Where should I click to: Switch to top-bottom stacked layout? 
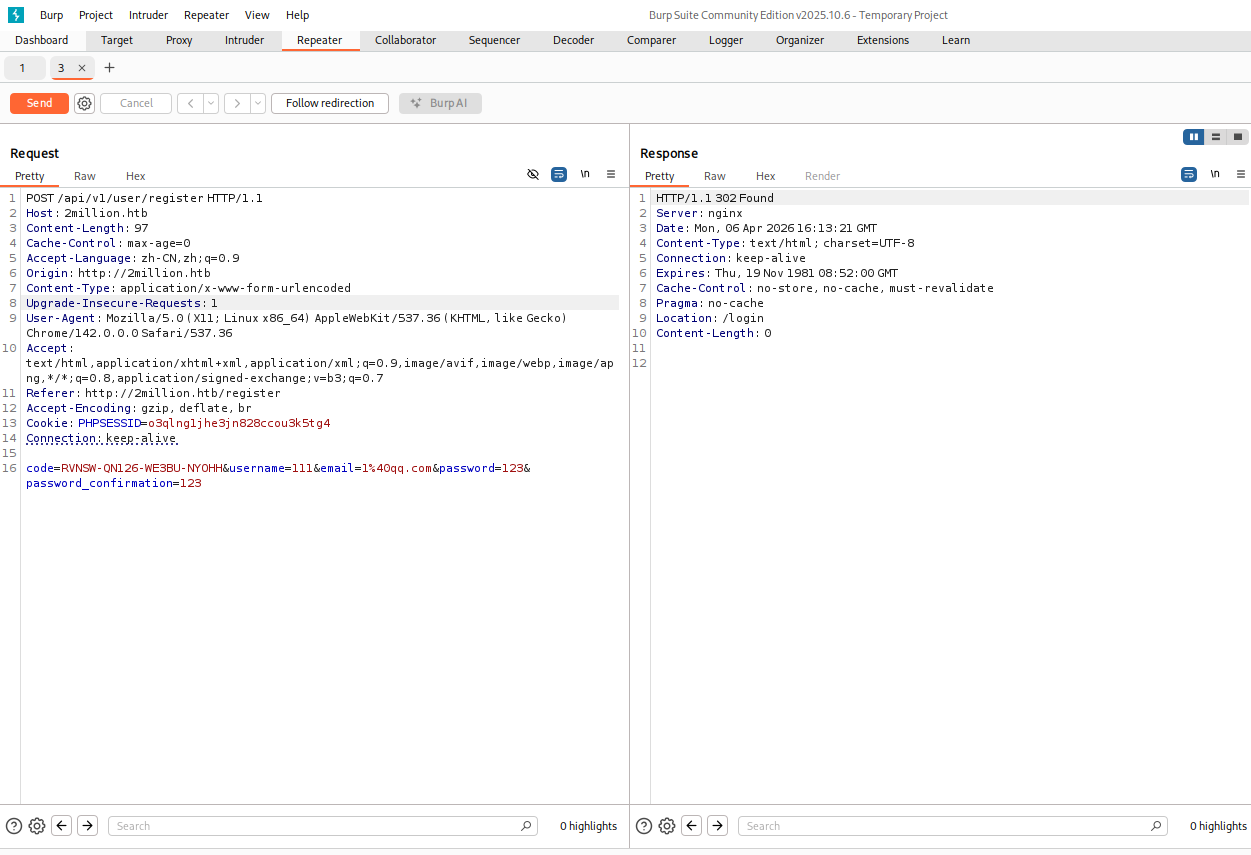(1216, 137)
